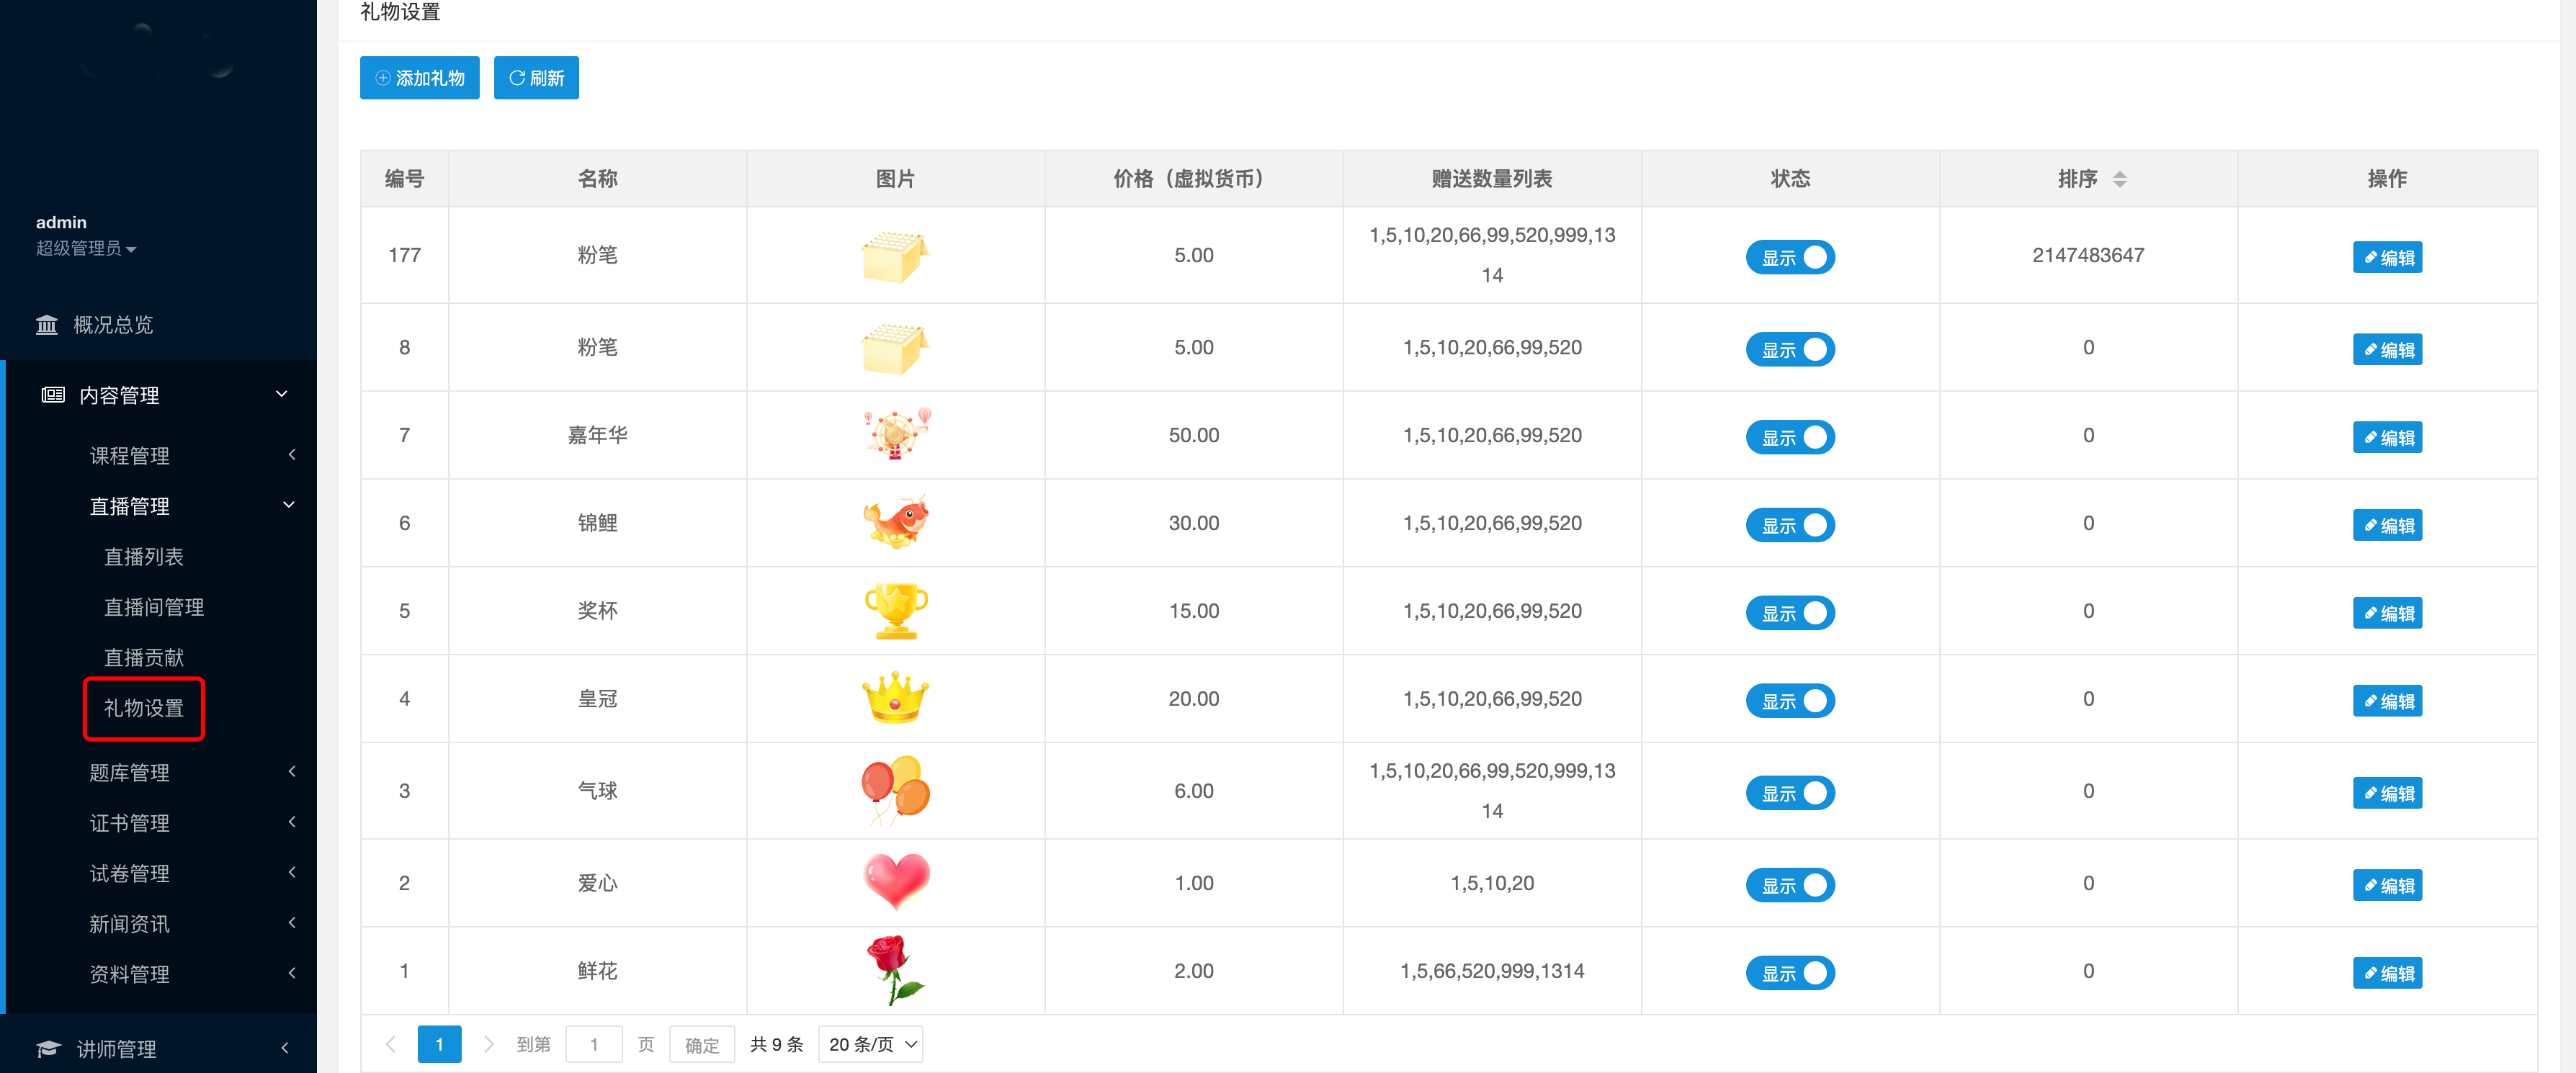
Task: View the 皇冠 crown gift image
Action: tap(896, 698)
